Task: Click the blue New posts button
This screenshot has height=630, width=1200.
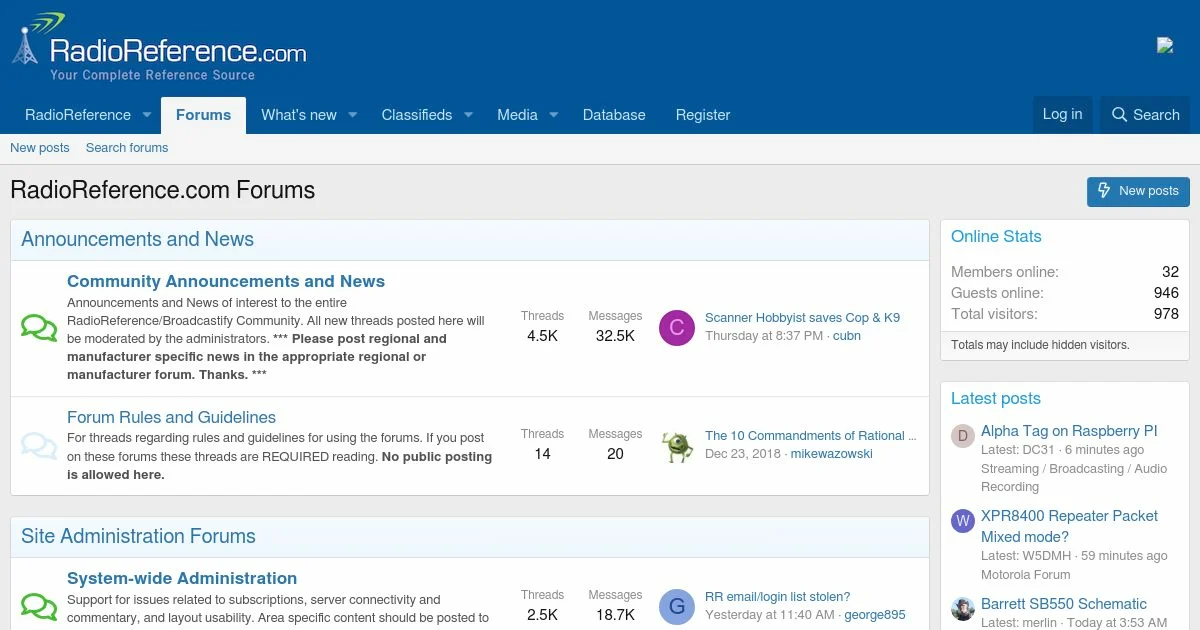Action: (x=1138, y=191)
